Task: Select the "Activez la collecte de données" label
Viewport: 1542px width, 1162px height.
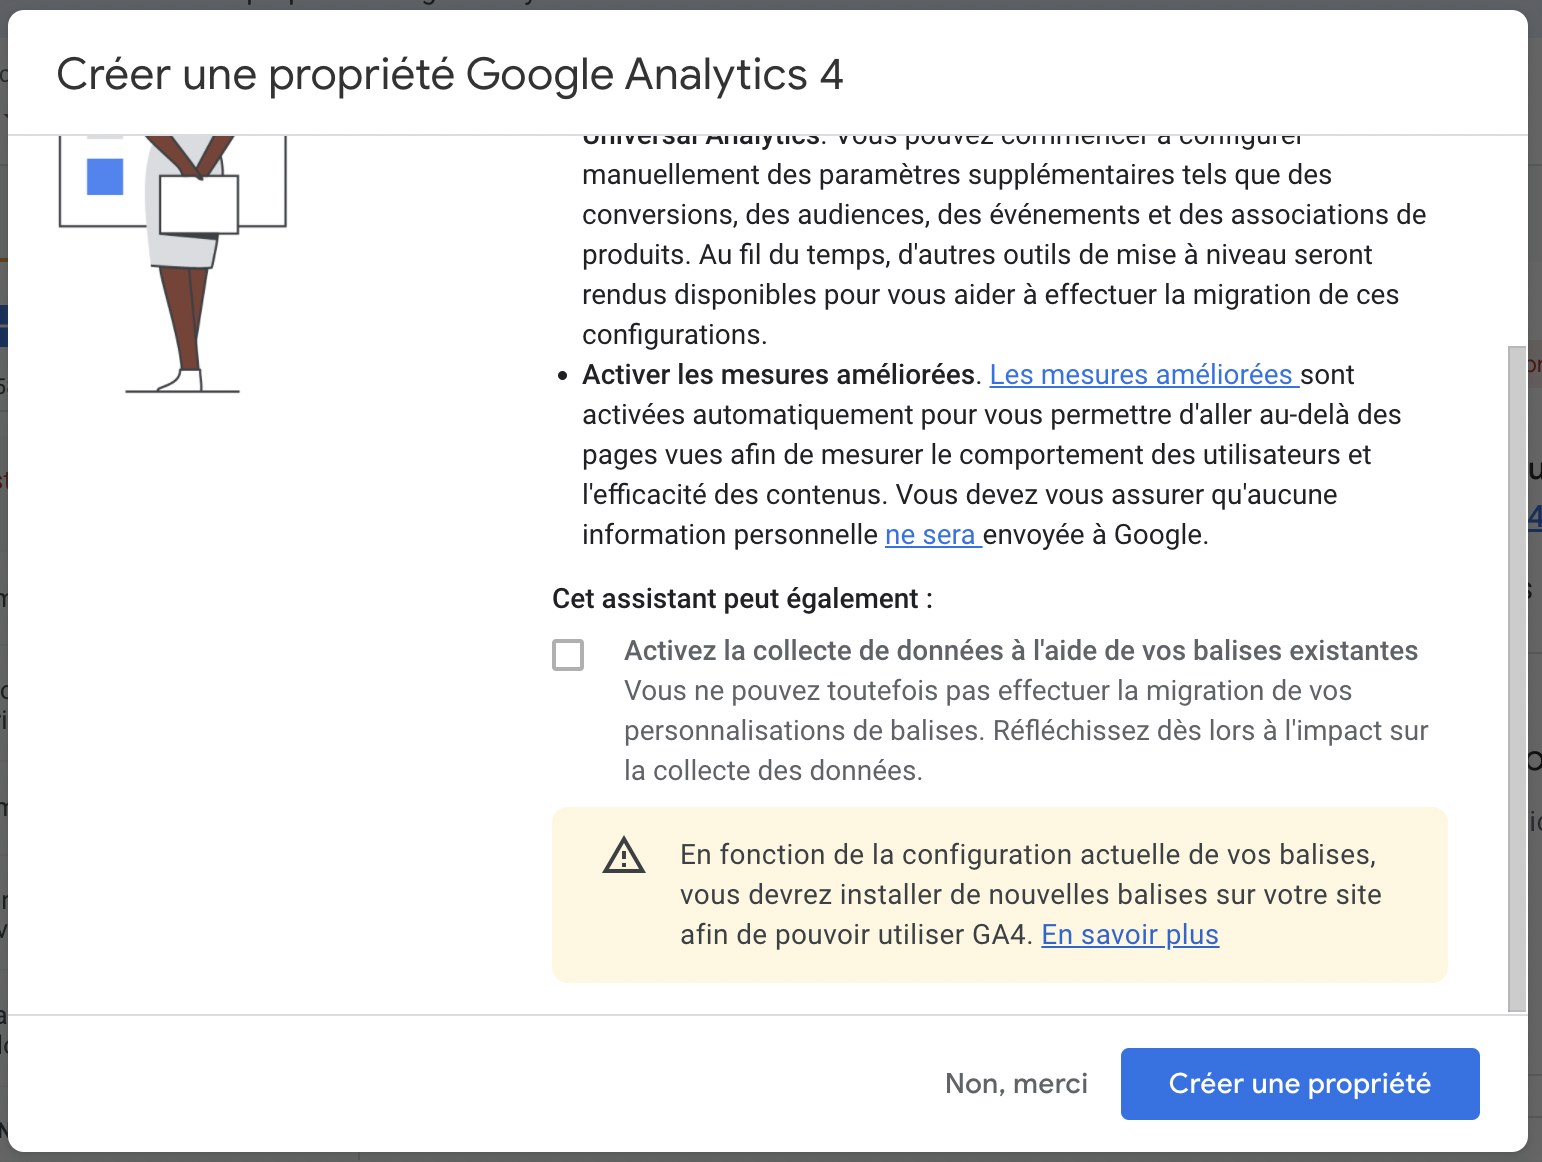Action: [1021, 651]
